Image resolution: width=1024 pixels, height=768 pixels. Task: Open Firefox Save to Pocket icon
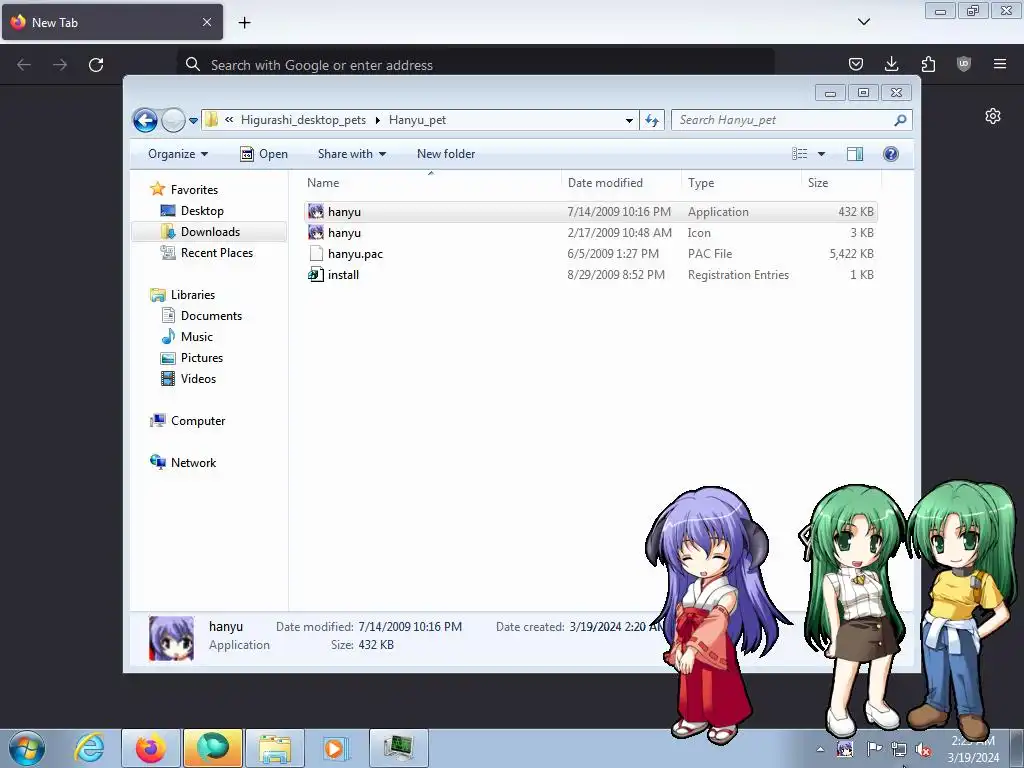click(x=856, y=64)
